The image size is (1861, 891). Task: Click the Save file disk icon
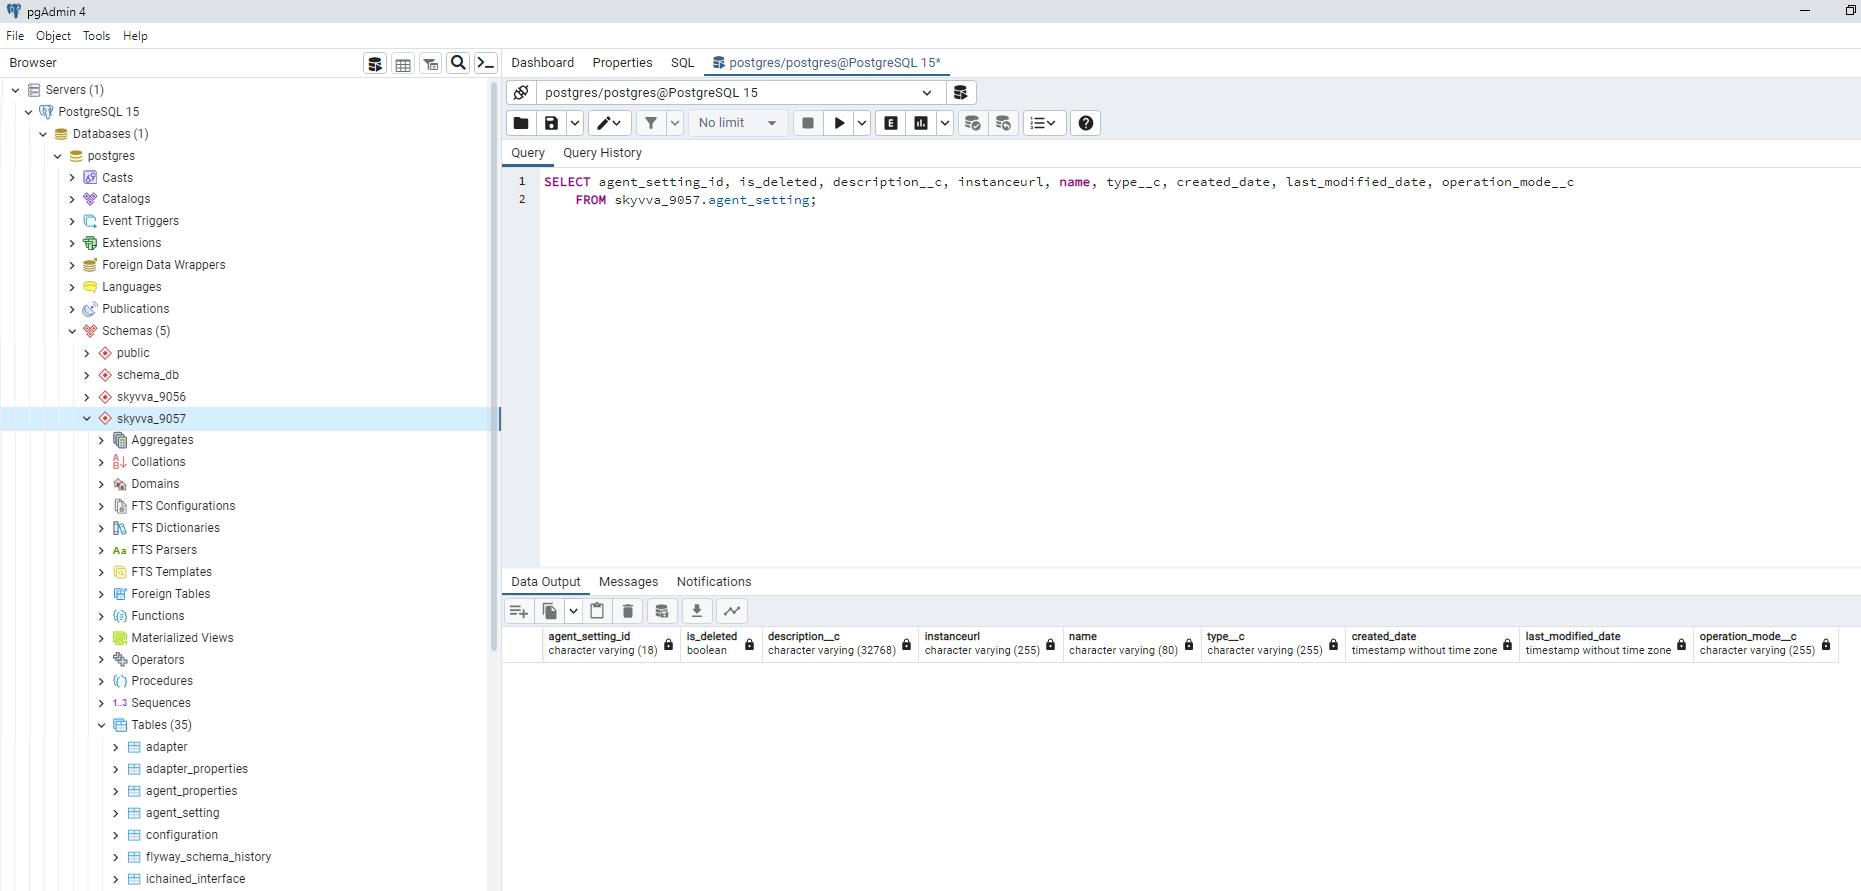(x=551, y=123)
